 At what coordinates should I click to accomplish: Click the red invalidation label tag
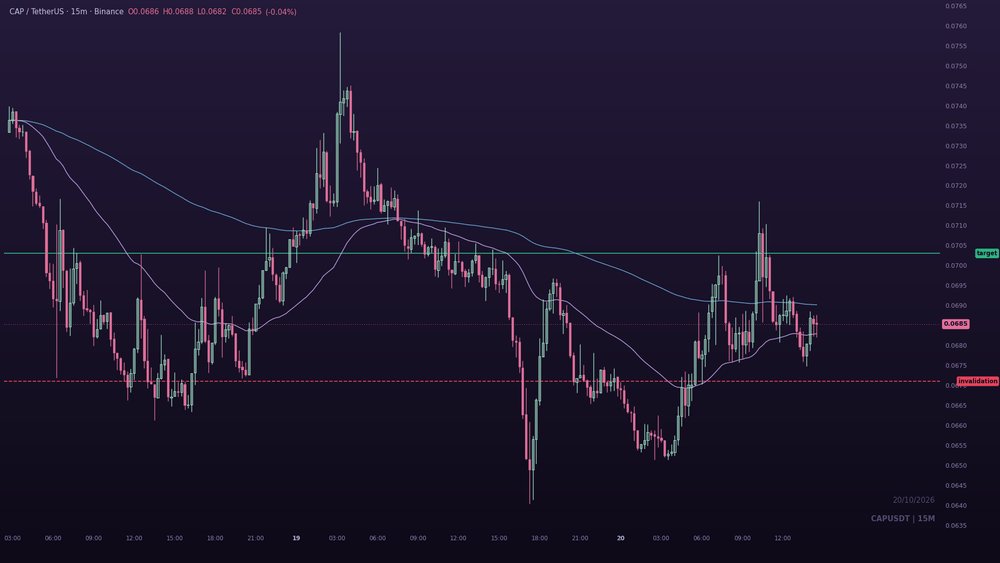(978, 381)
